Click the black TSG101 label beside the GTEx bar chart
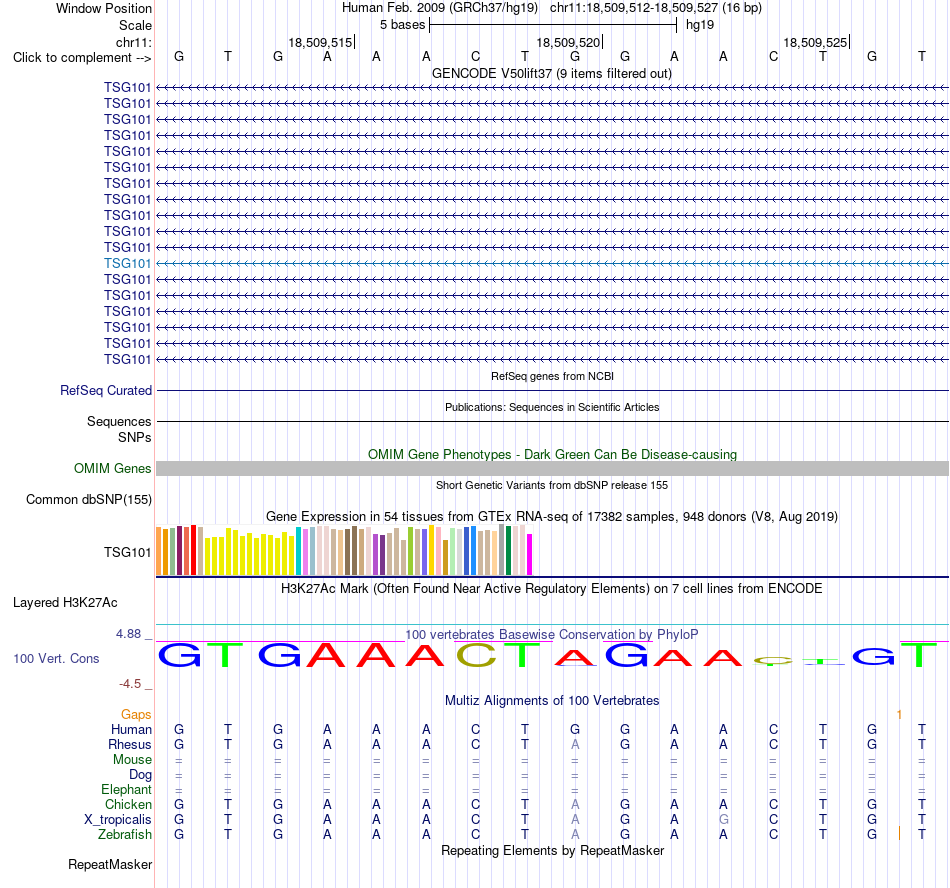 pos(127,552)
